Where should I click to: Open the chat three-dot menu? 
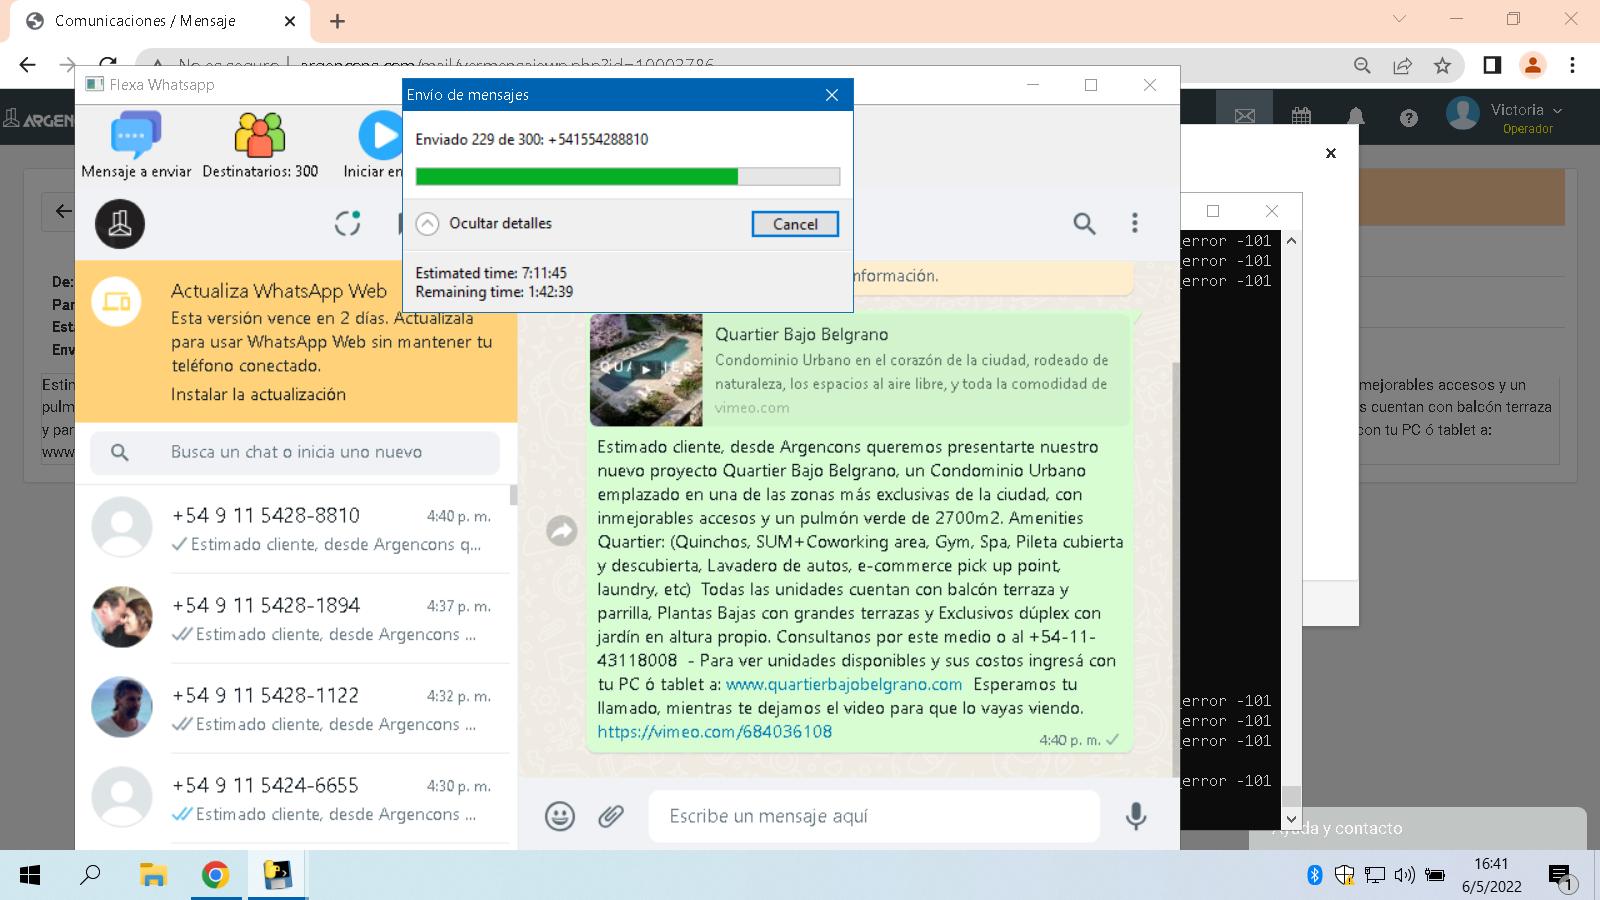point(1134,223)
